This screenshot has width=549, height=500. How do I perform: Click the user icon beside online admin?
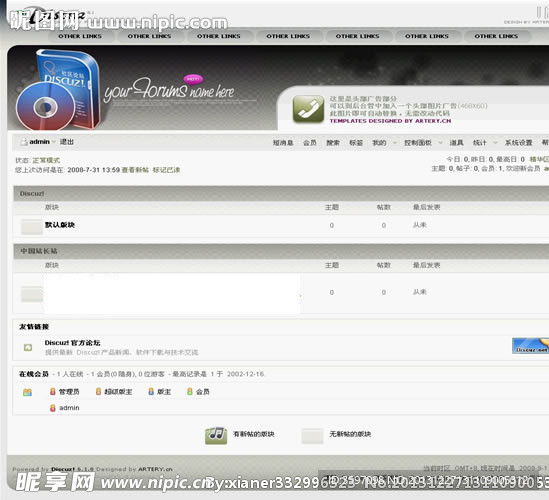tap(53, 408)
